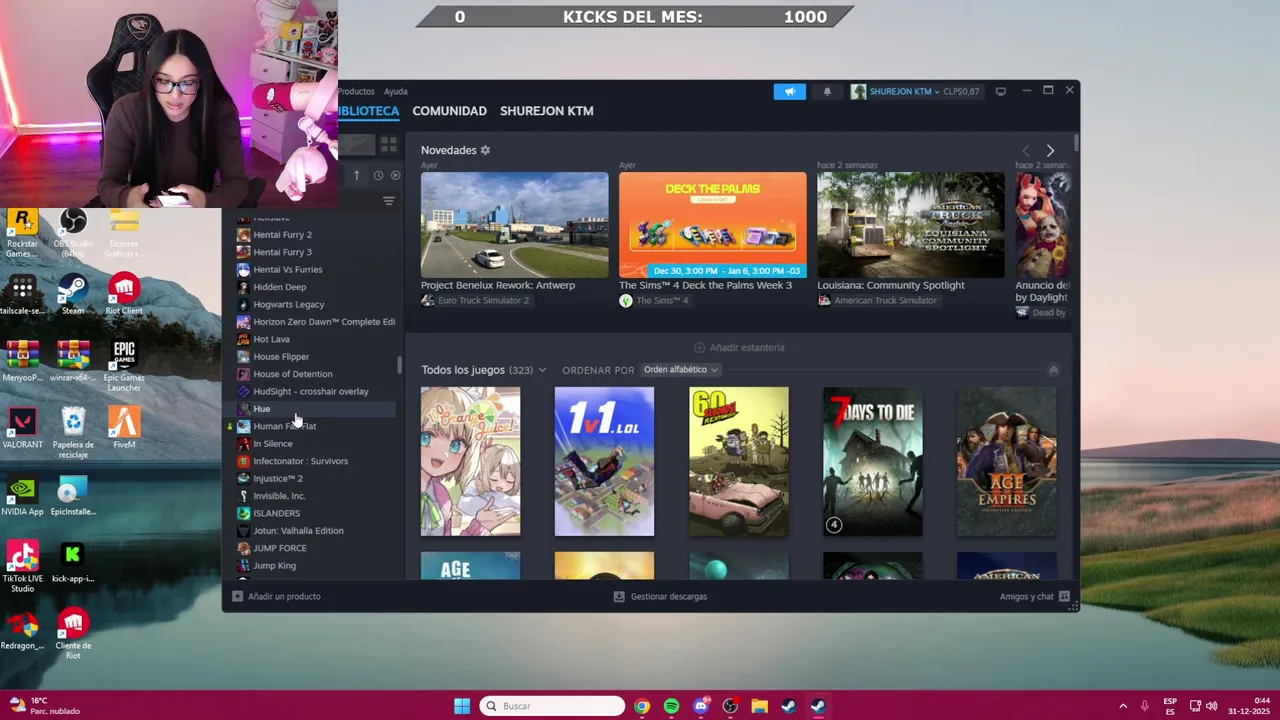Click Añadir estantería
This screenshot has height=720, width=1280.
point(739,347)
